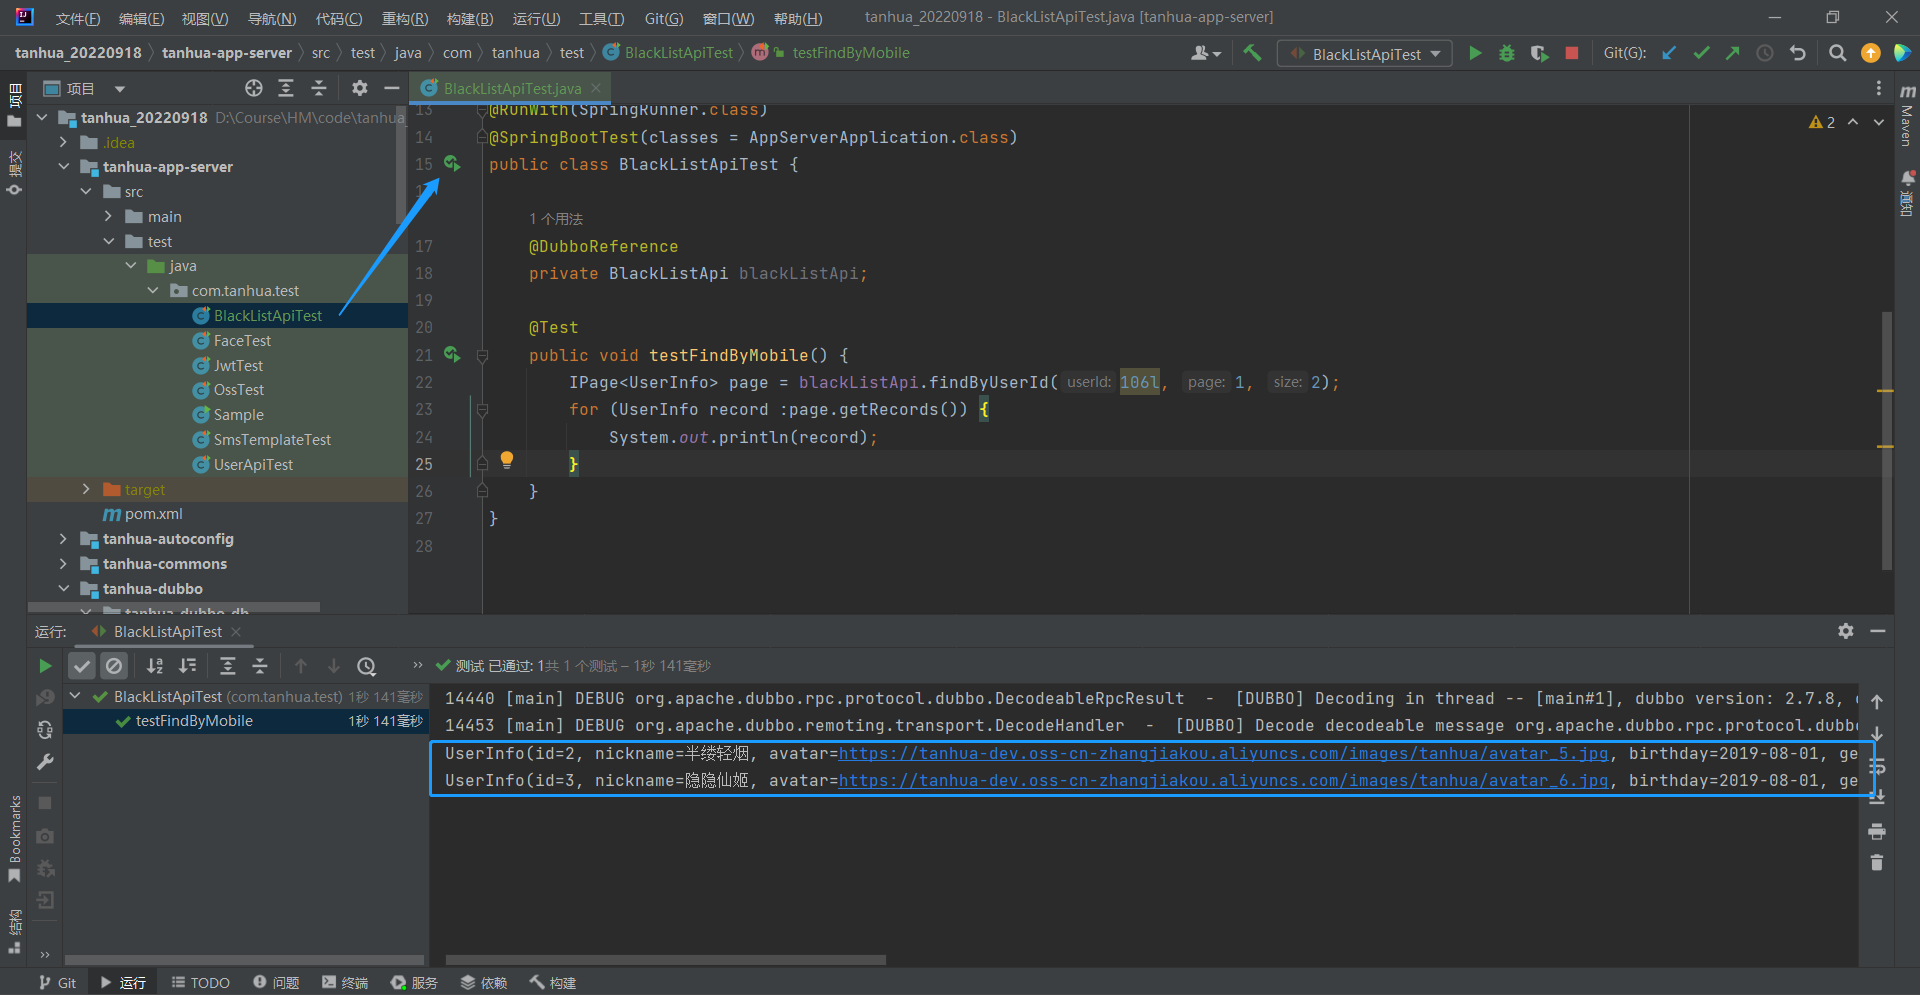Click the Debug bug icon in toolbar
The height and width of the screenshot is (995, 1920).
pos(1506,54)
